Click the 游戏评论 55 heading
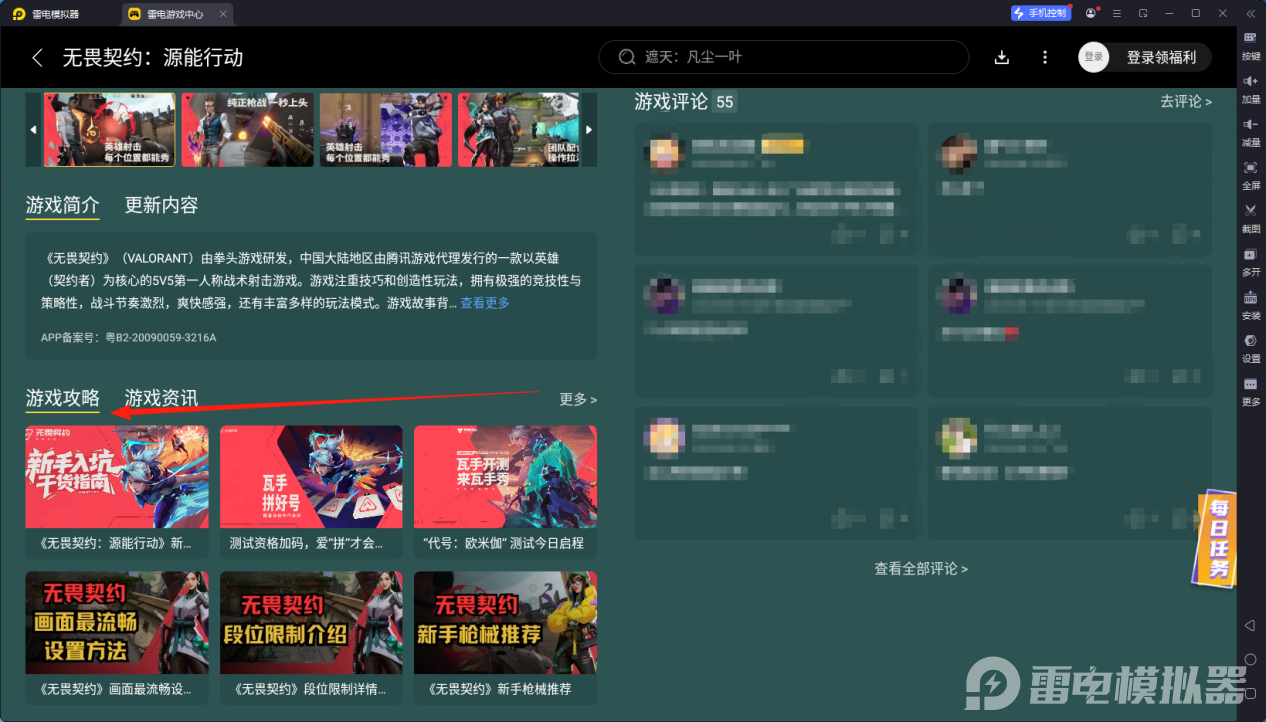The width and height of the screenshot is (1266, 722). point(685,102)
